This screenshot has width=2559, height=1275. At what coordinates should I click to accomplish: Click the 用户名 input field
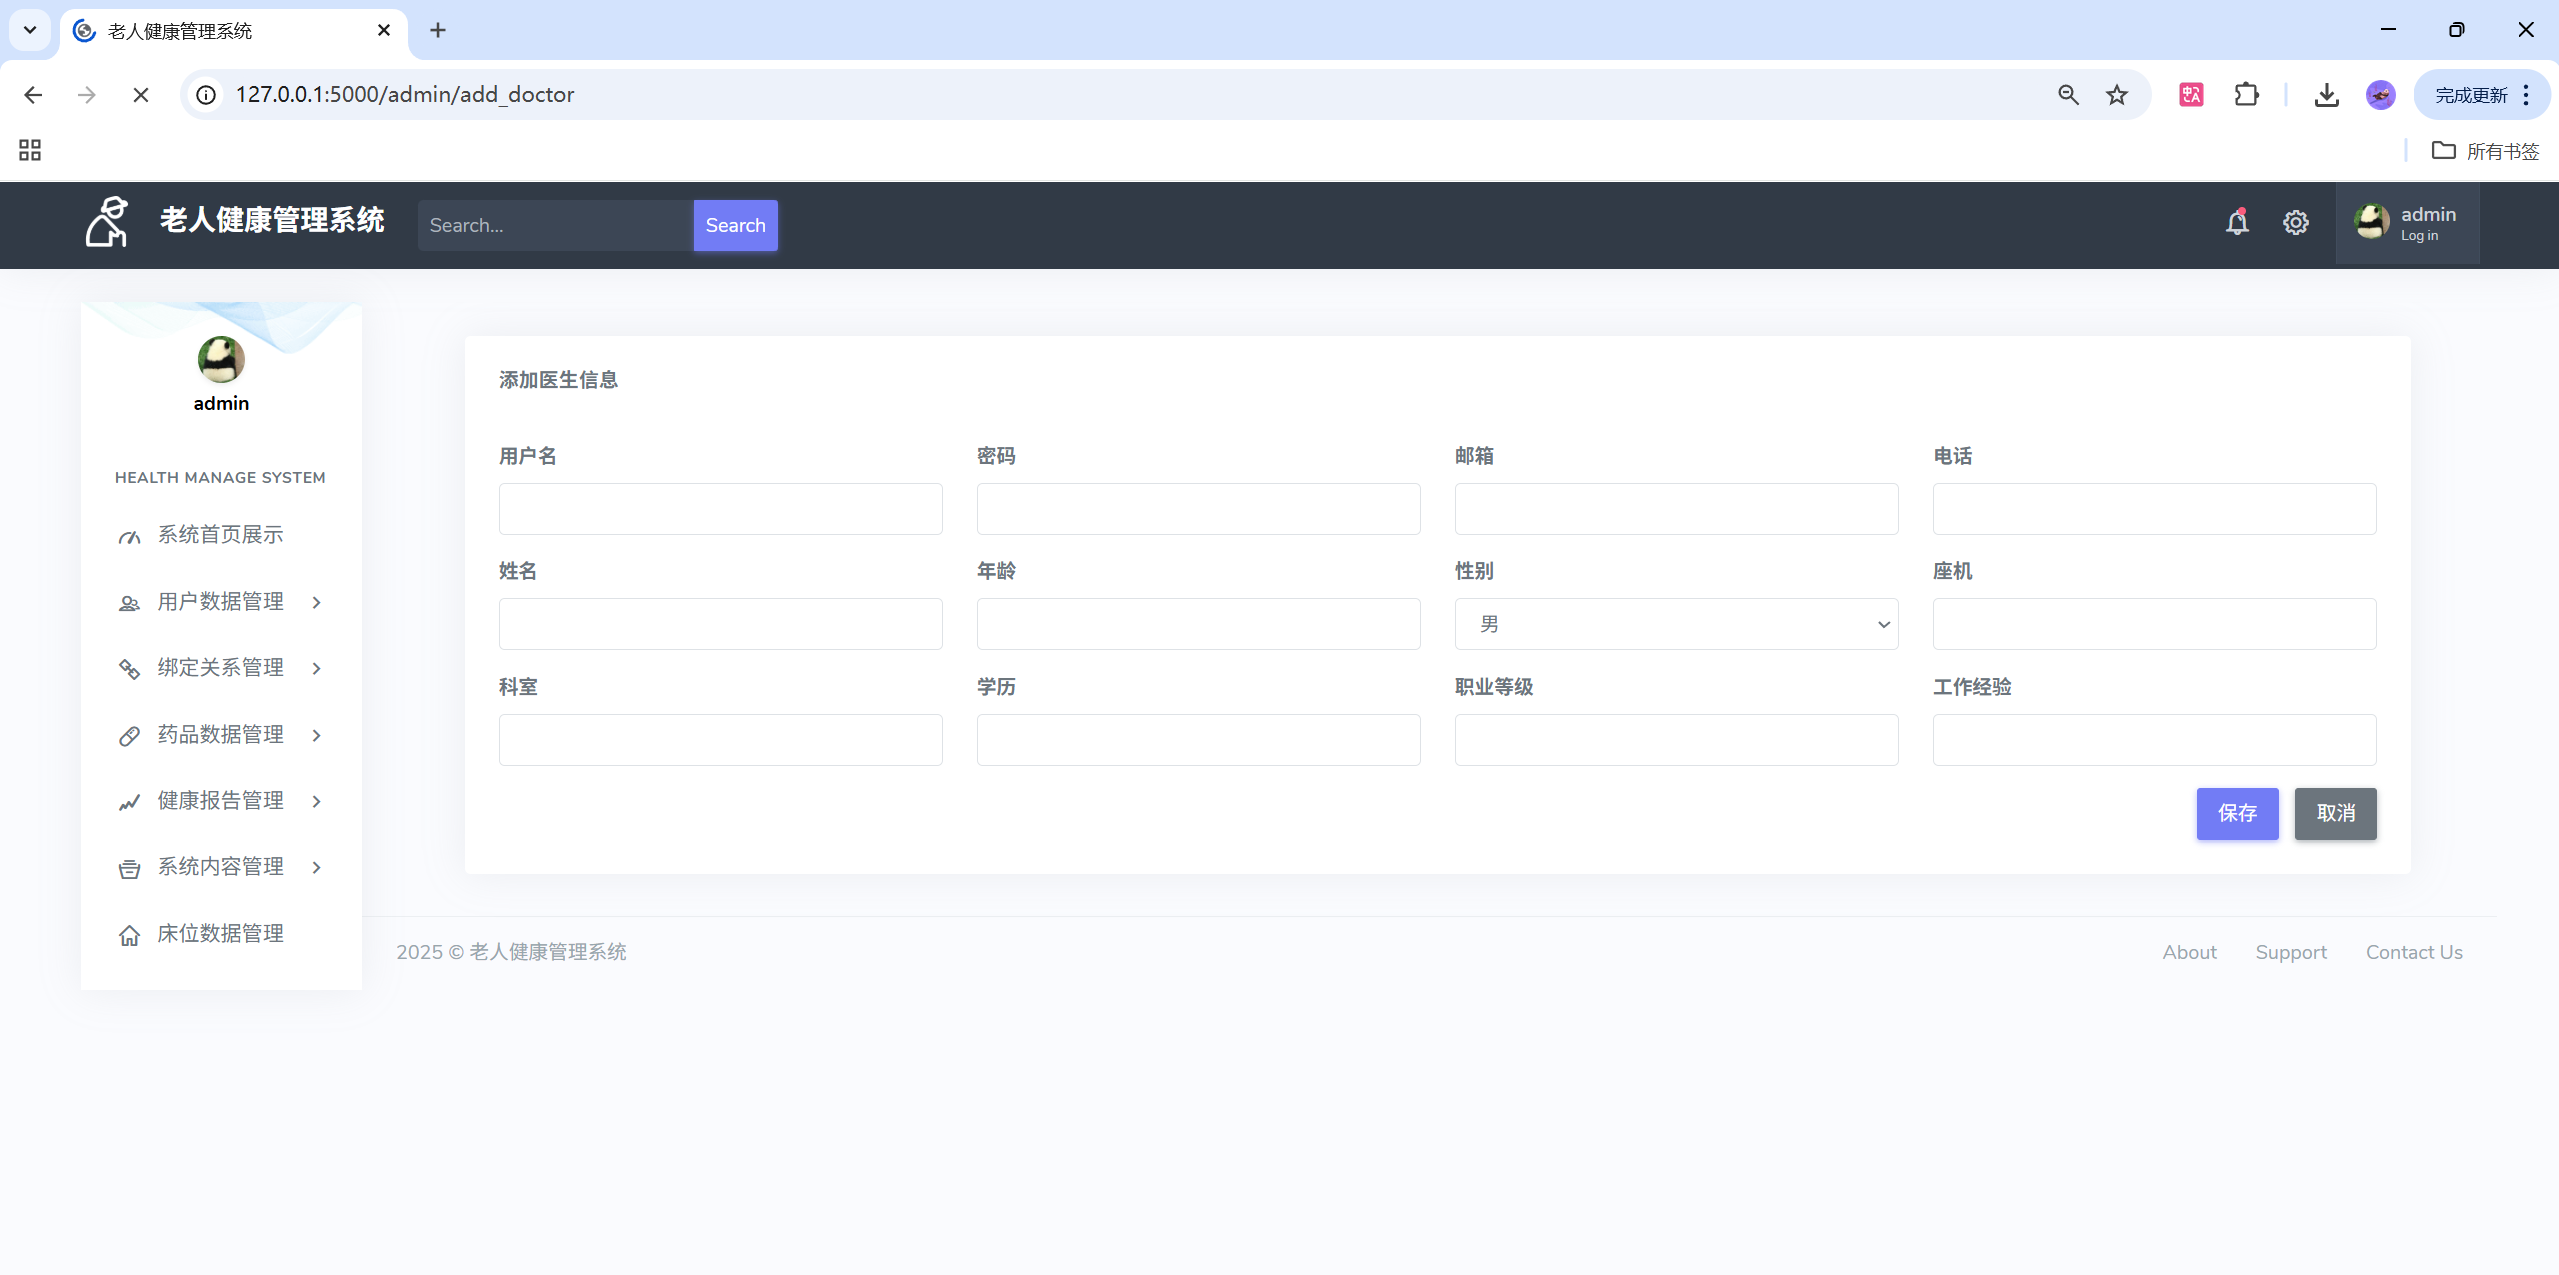pyautogui.click(x=720, y=509)
